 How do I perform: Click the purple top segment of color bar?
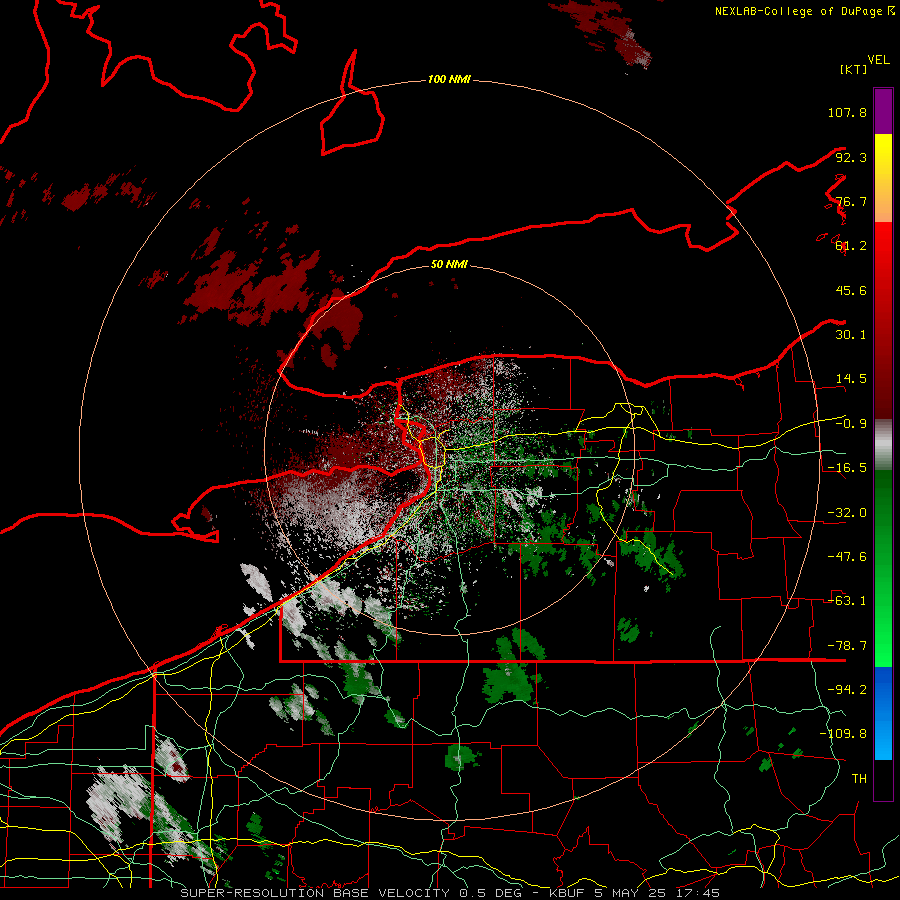883,111
